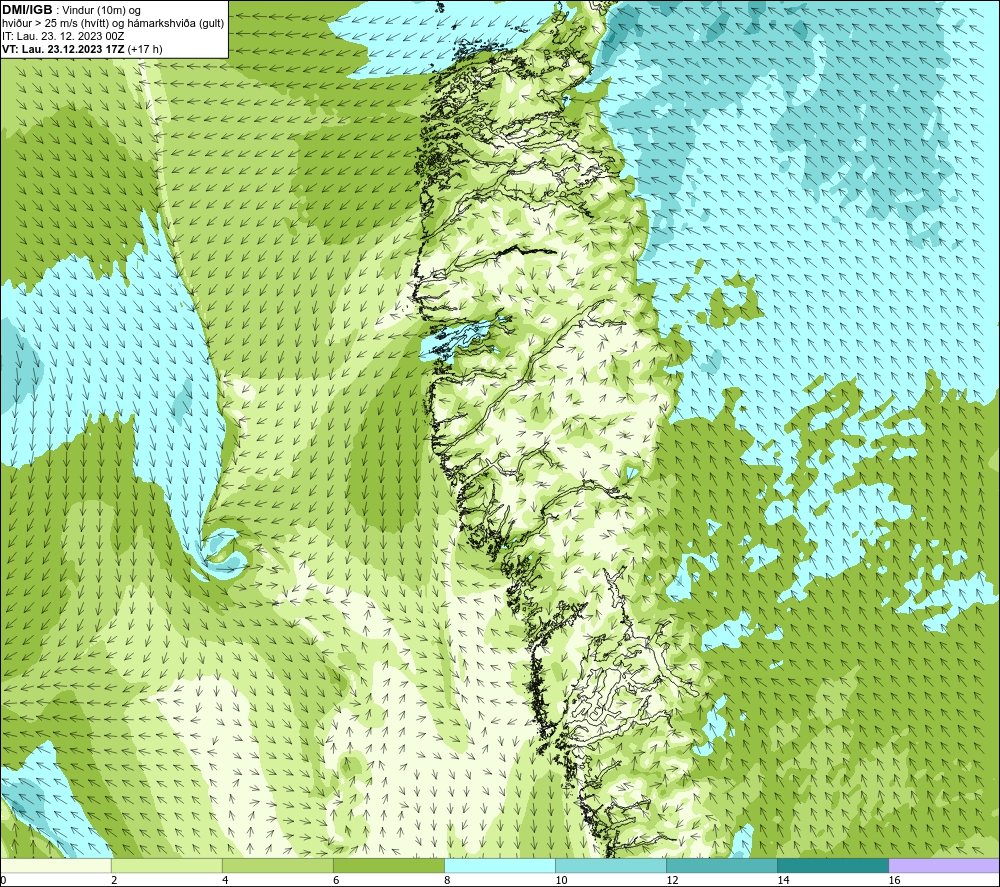Screen dimensions: 1000x887
Task: Select the 10-12 m/s turquoise swatch
Action: coord(611,865)
